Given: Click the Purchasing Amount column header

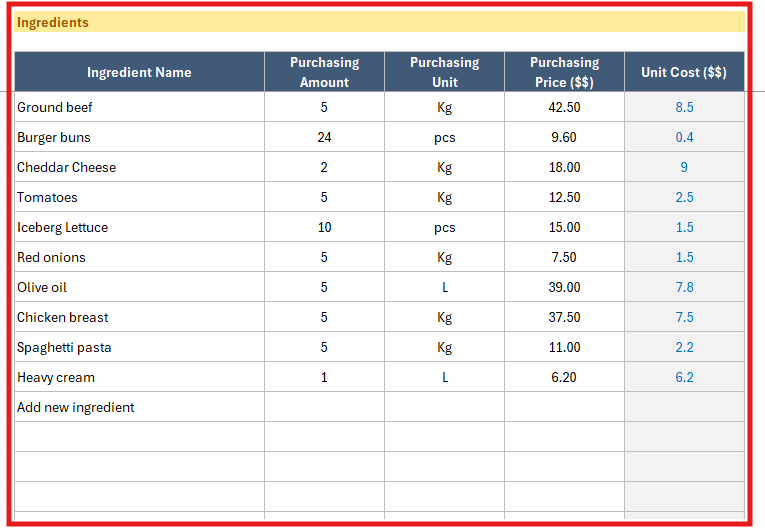Looking at the screenshot, I should (324, 72).
